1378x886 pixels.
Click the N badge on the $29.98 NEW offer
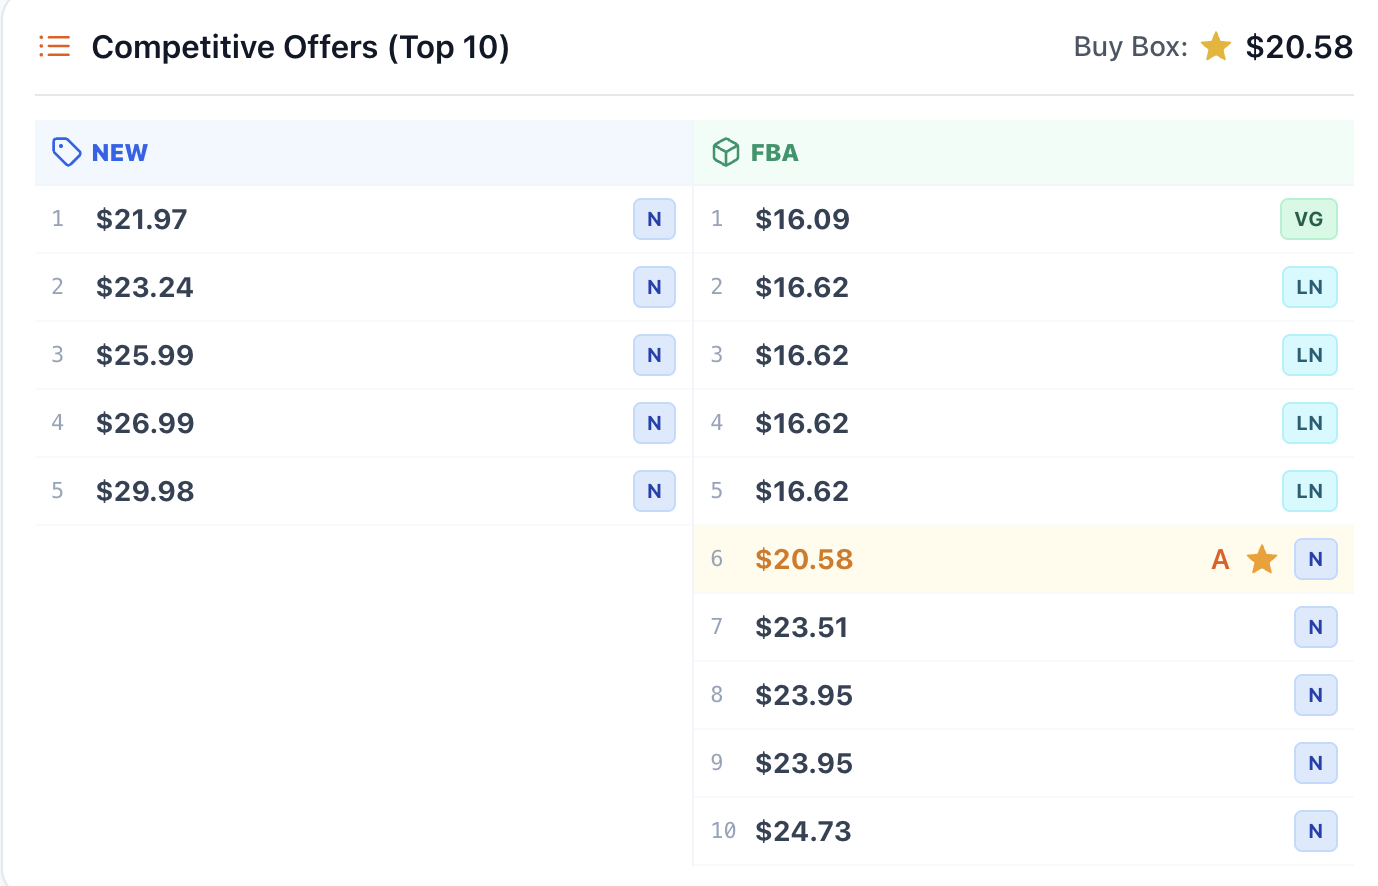point(654,491)
